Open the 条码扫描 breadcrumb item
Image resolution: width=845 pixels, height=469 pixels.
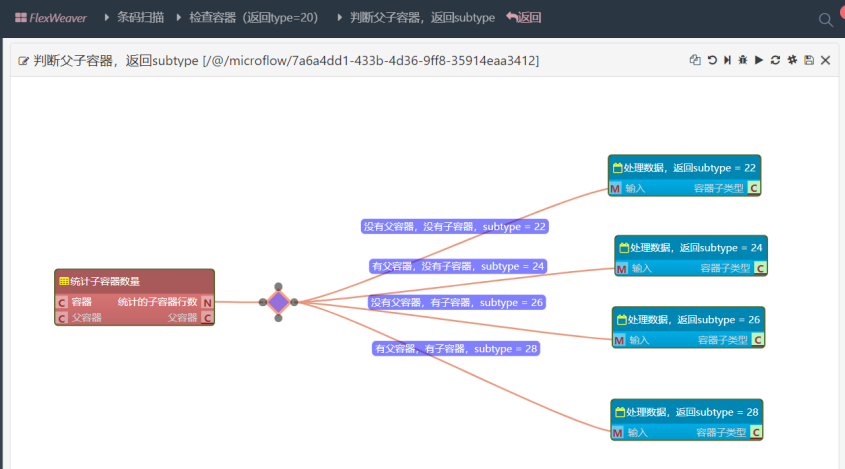139,18
